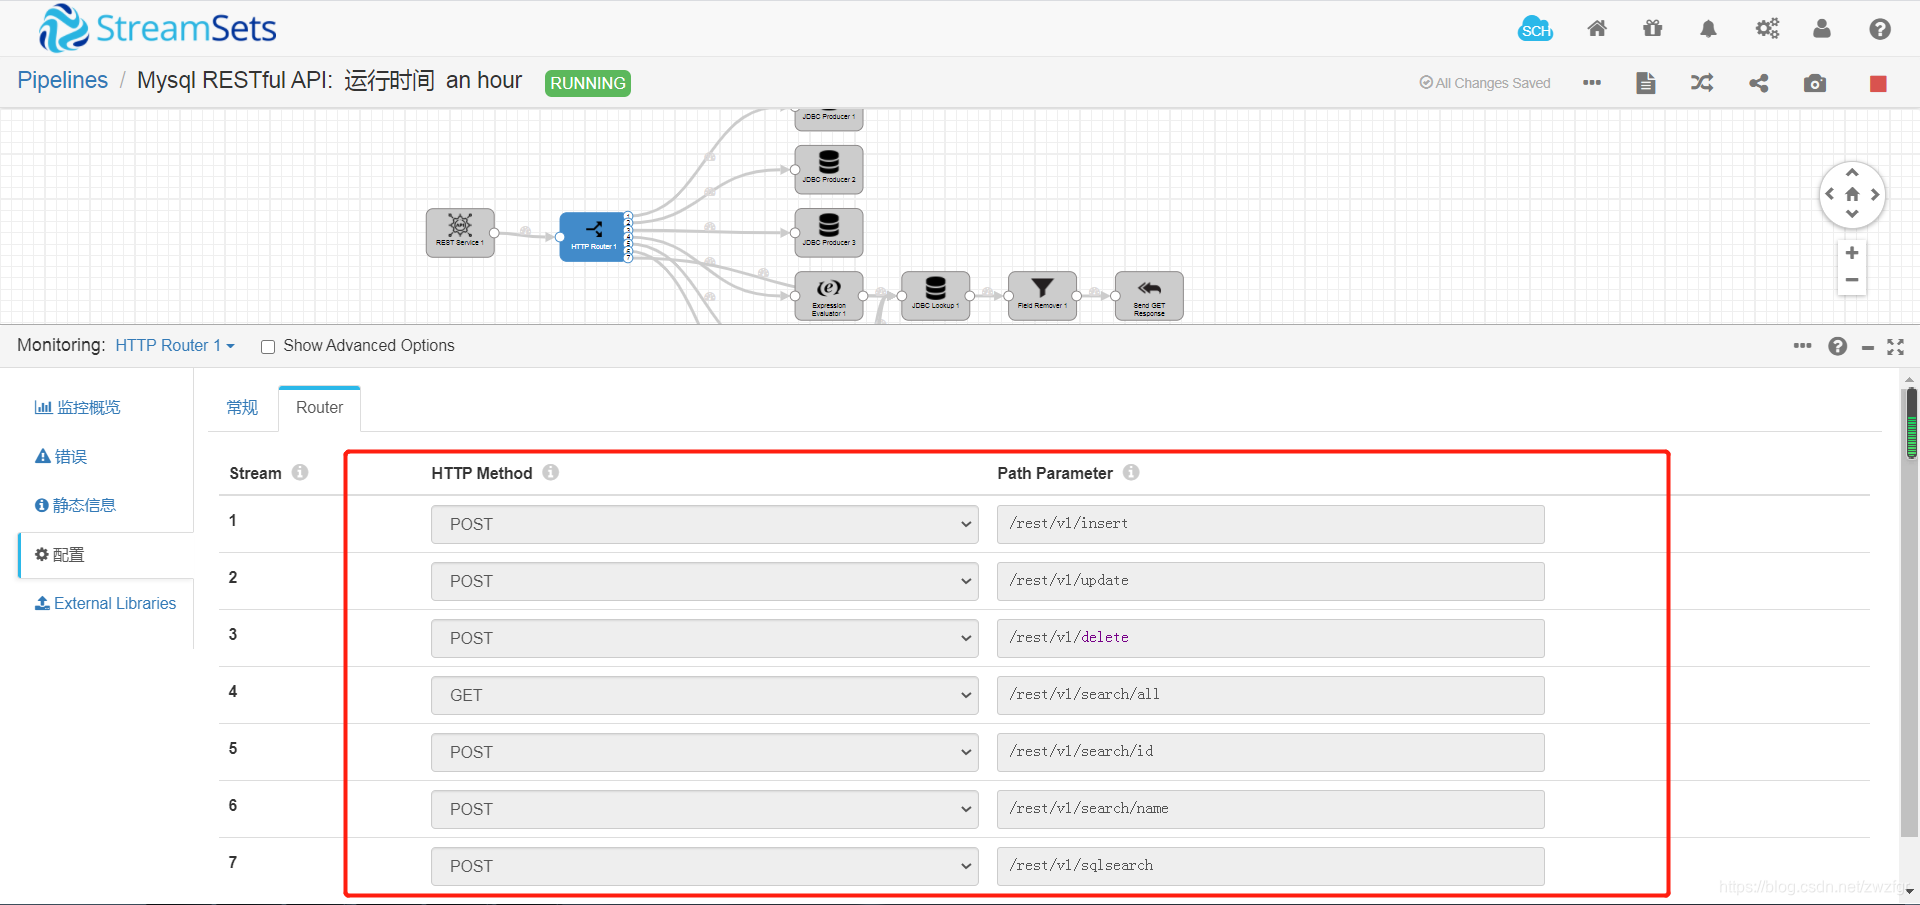The image size is (1920, 905).
Task: Open help question mark in top bar
Action: click(1880, 29)
